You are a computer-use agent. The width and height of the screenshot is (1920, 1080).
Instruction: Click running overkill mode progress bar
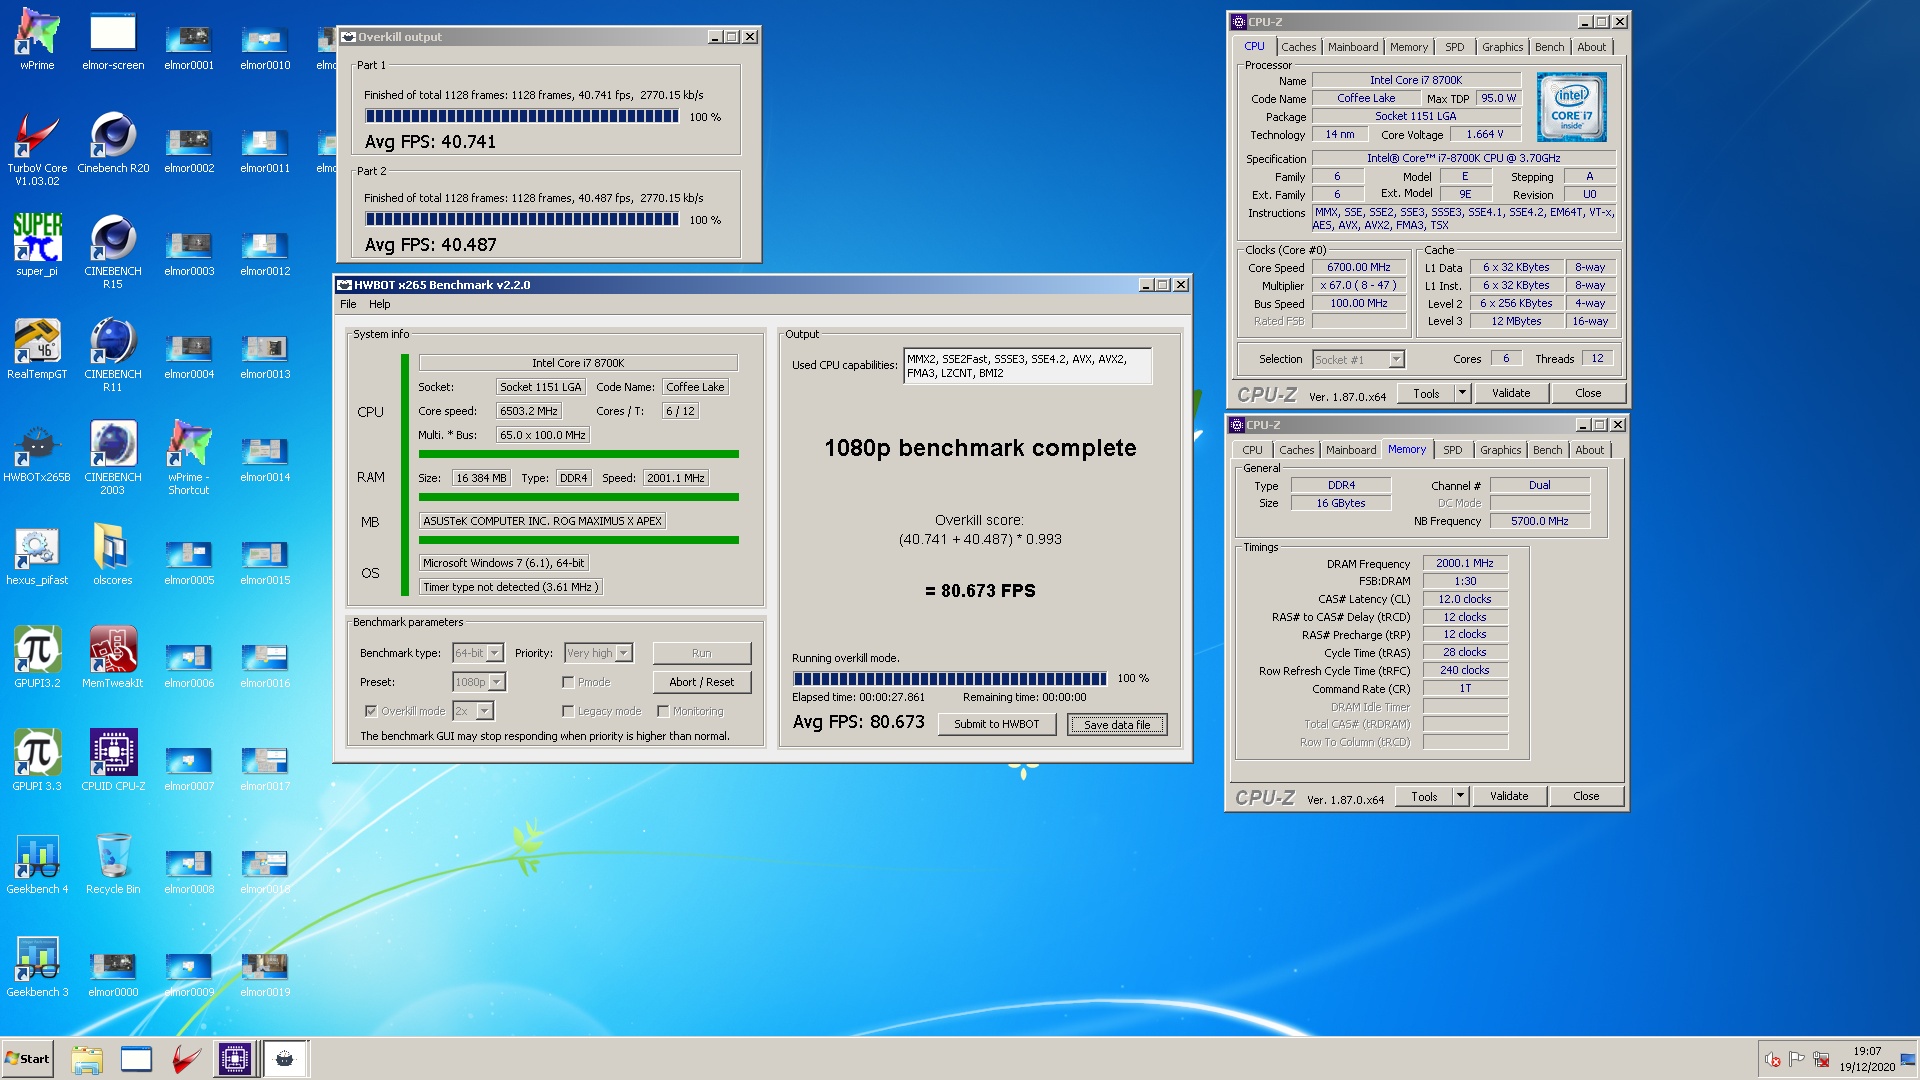949,678
